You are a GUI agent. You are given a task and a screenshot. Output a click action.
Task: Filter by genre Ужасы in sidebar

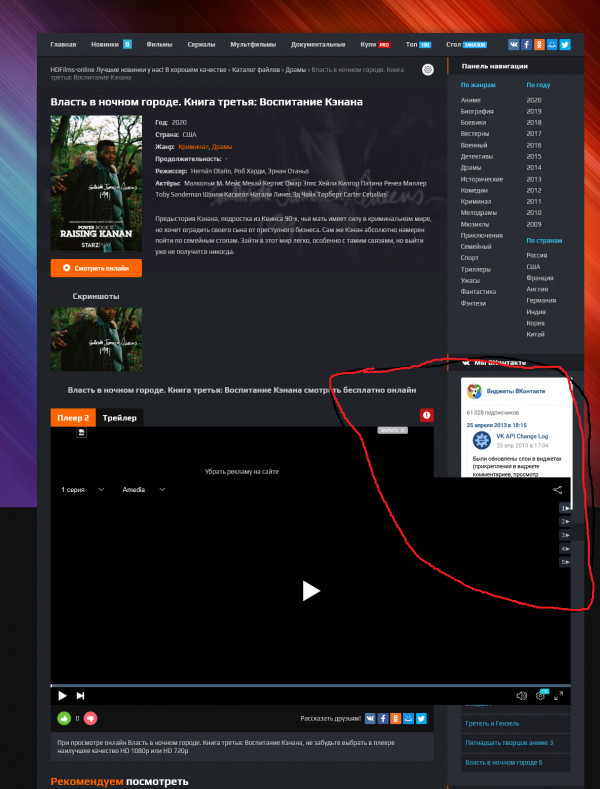coord(470,280)
